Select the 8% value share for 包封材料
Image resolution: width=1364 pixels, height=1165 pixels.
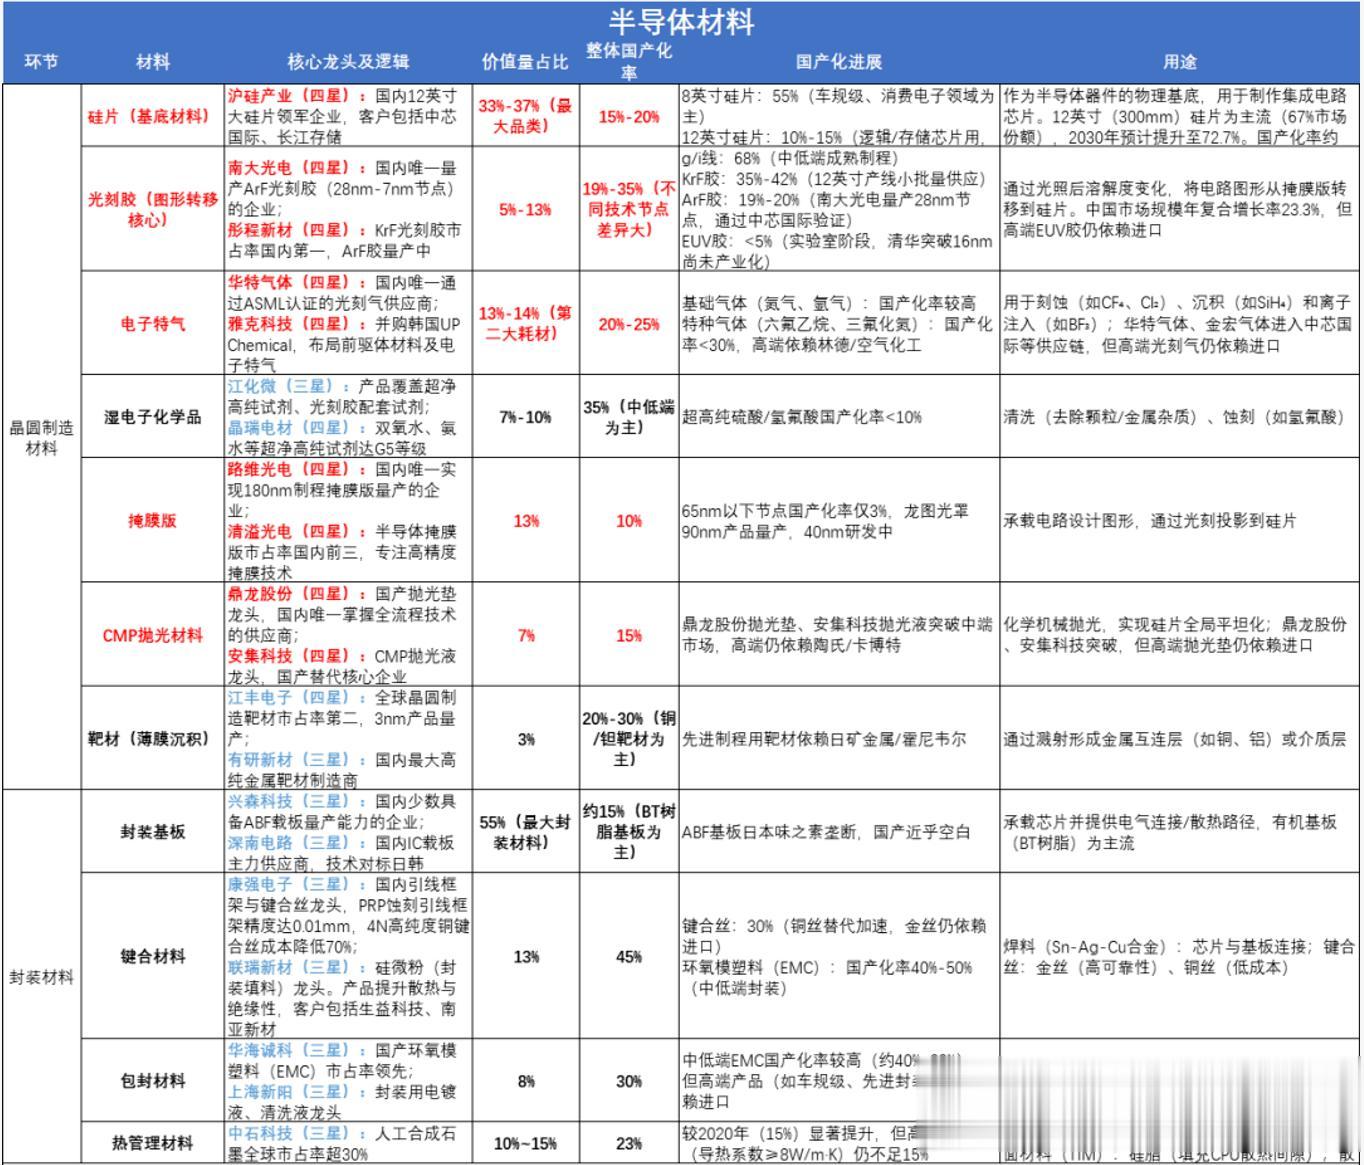525,1081
